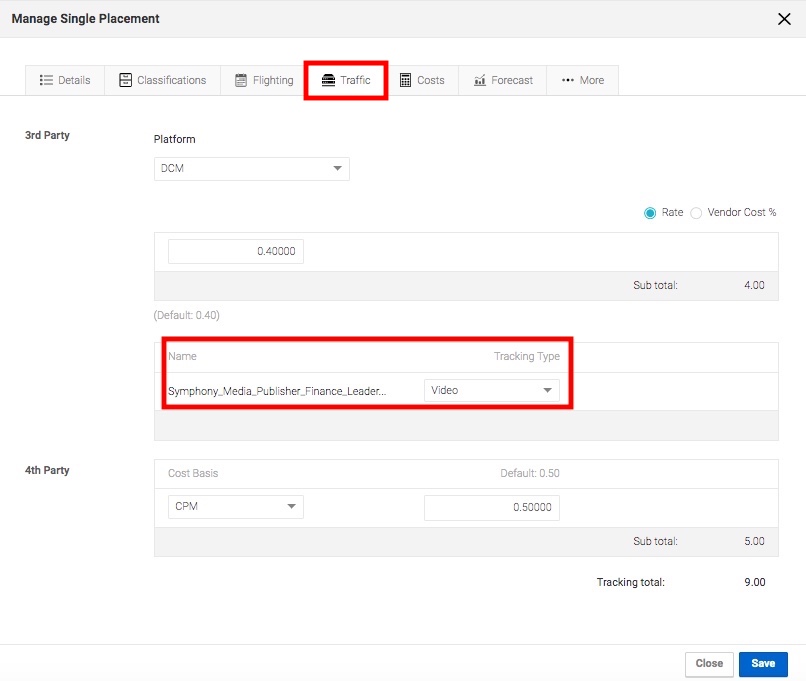Switch to the Forecast tab
The width and height of the screenshot is (806, 681).
point(503,80)
